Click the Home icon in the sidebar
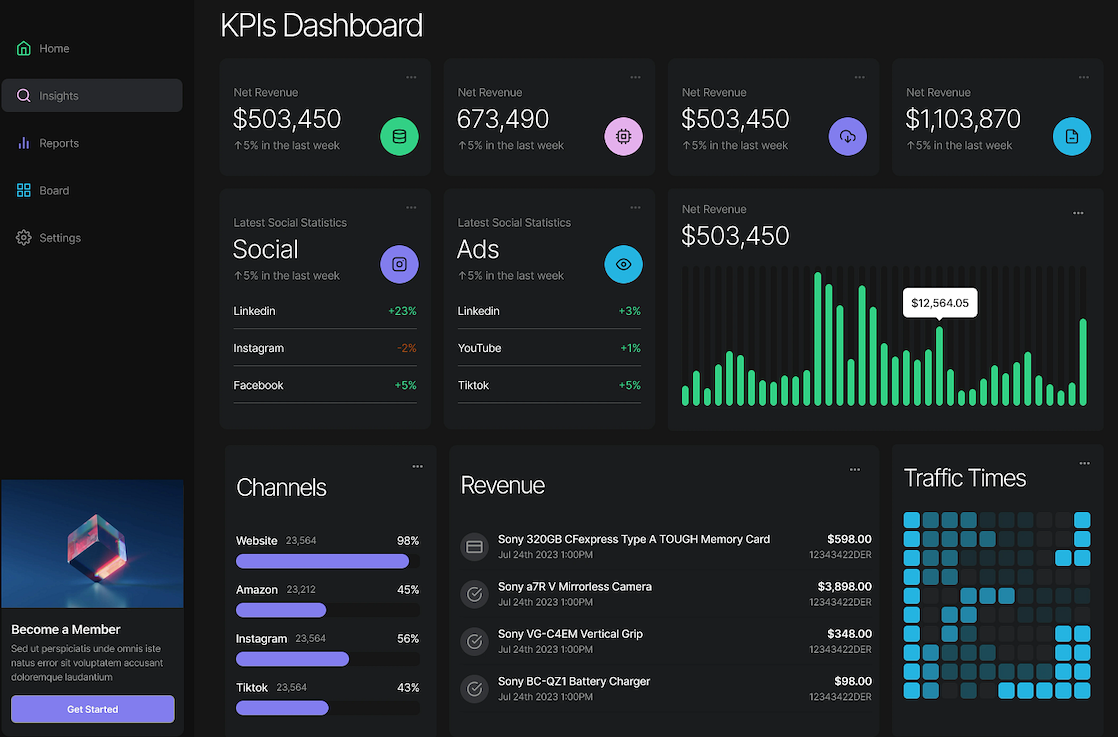 point(22,48)
